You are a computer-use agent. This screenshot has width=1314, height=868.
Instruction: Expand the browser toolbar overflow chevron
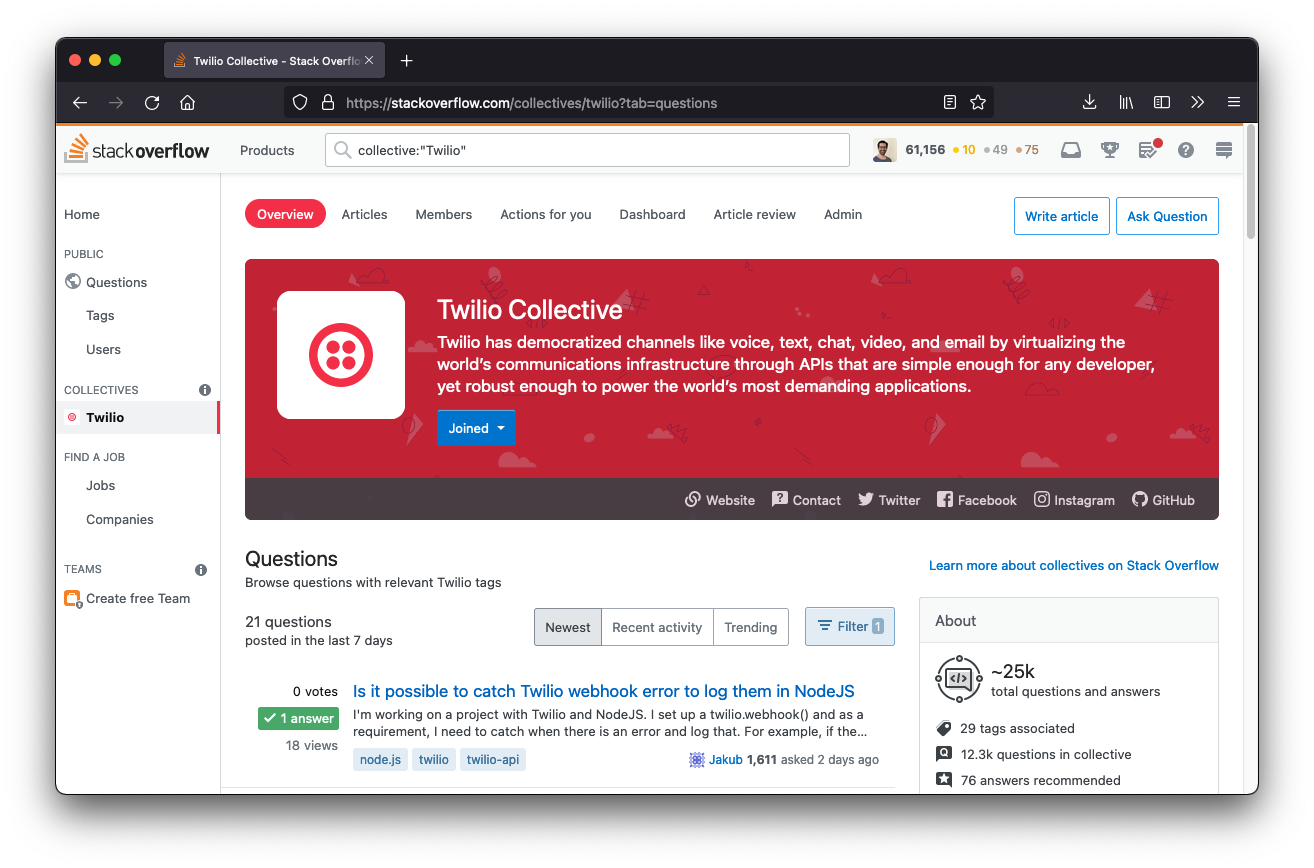click(x=1198, y=102)
